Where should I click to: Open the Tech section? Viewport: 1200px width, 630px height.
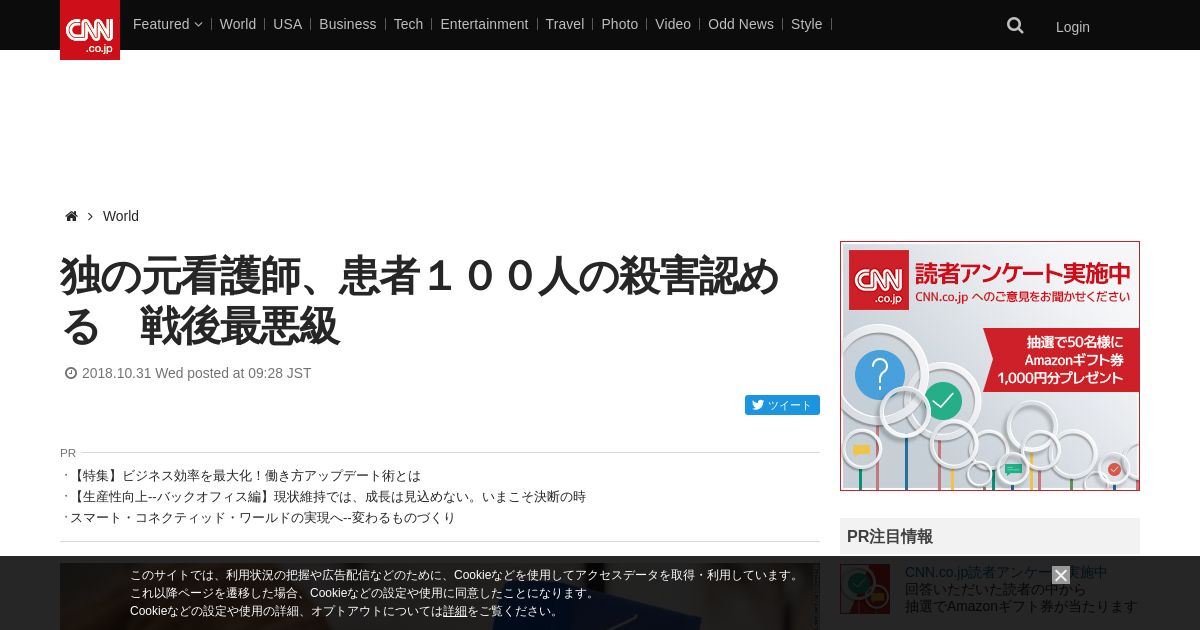point(408,24)
